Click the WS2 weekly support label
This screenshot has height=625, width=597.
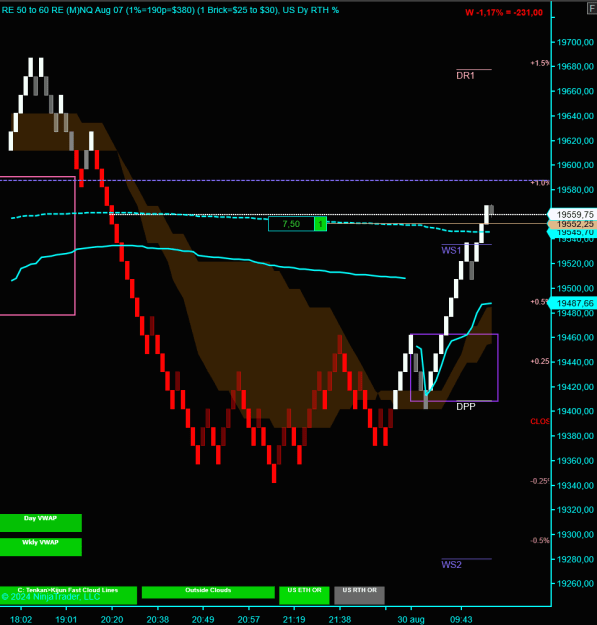[x=451, y=565]
